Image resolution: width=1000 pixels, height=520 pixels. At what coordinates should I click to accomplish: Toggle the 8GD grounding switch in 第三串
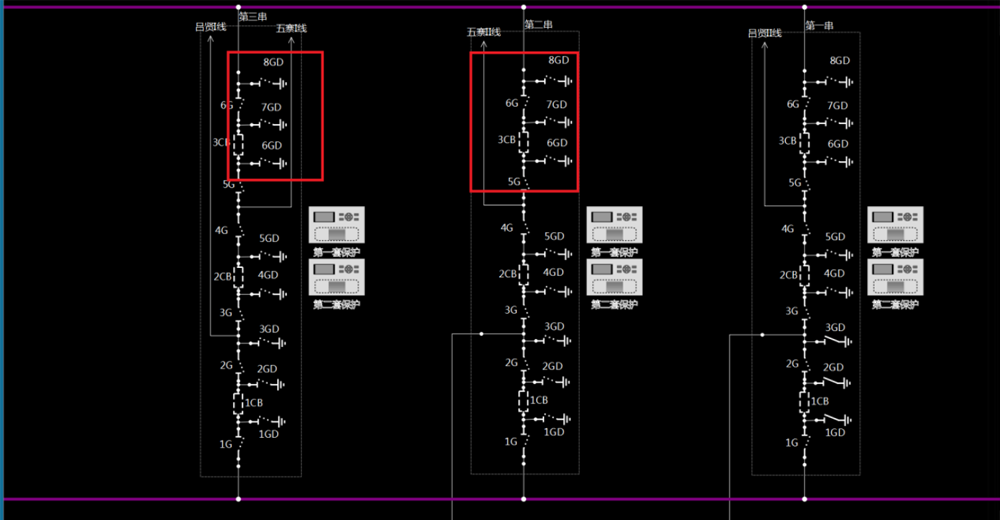[x=262, y=84]
